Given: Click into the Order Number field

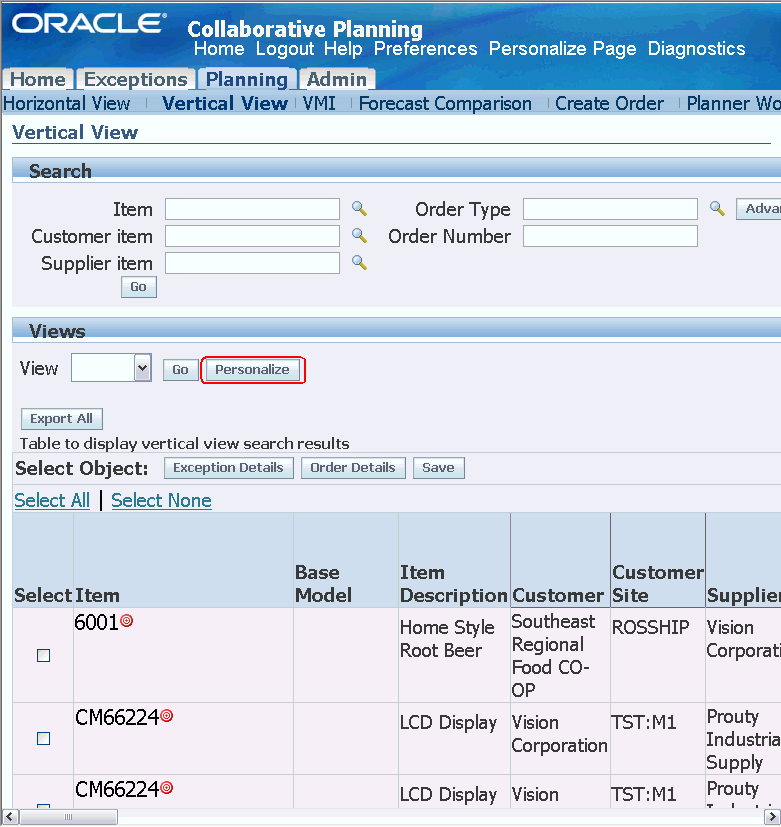Looking at the screenshot, I should (x=610, y=236).
